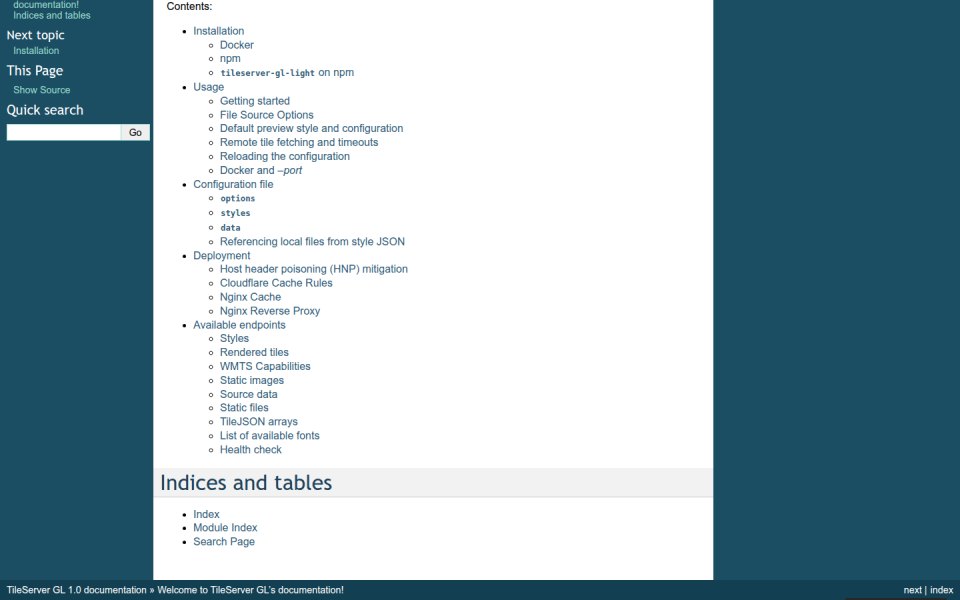960x600 pixels.
Task: Open Styles endpoint link
Action: tap(234, 338)
